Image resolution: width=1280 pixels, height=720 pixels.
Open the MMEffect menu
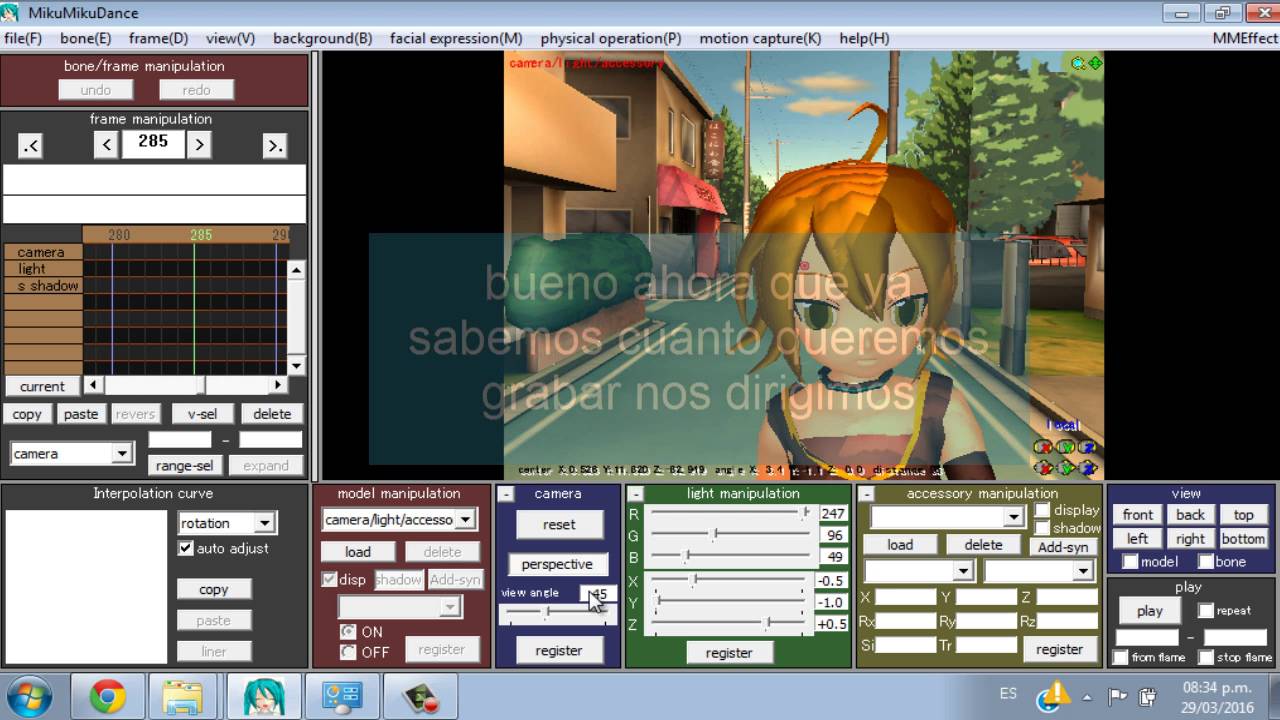click(1244, 38)
